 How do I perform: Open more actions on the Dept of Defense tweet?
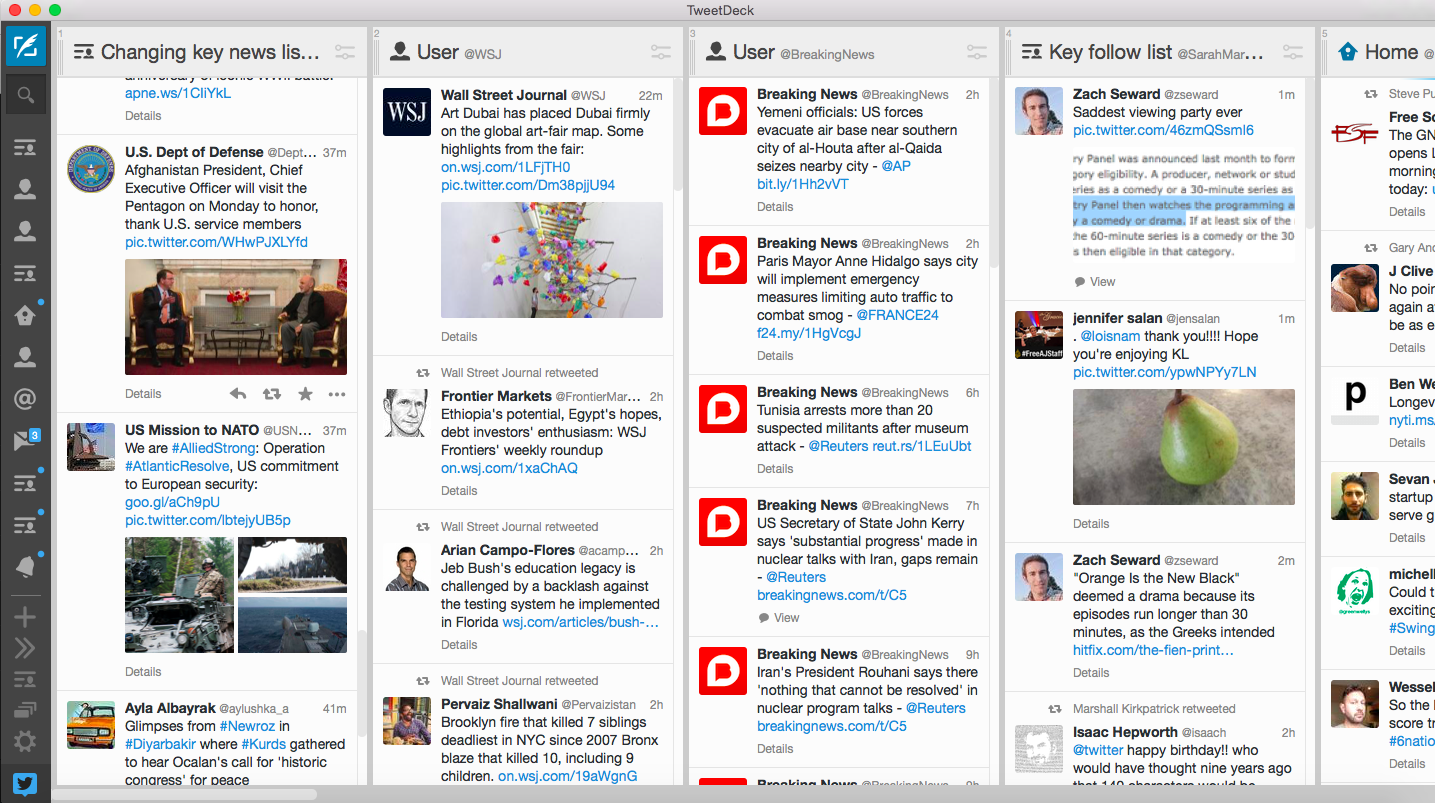pos(337,394)
